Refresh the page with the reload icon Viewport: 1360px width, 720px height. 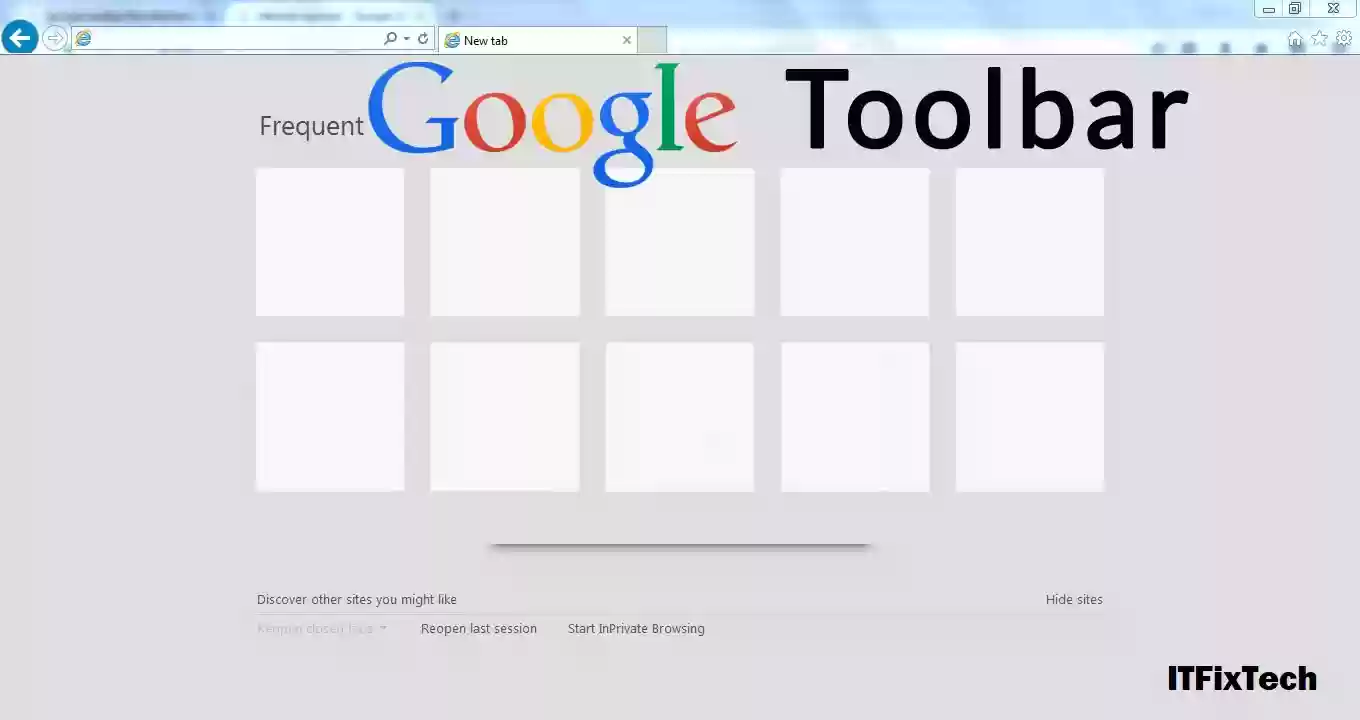tap(423, 39)
